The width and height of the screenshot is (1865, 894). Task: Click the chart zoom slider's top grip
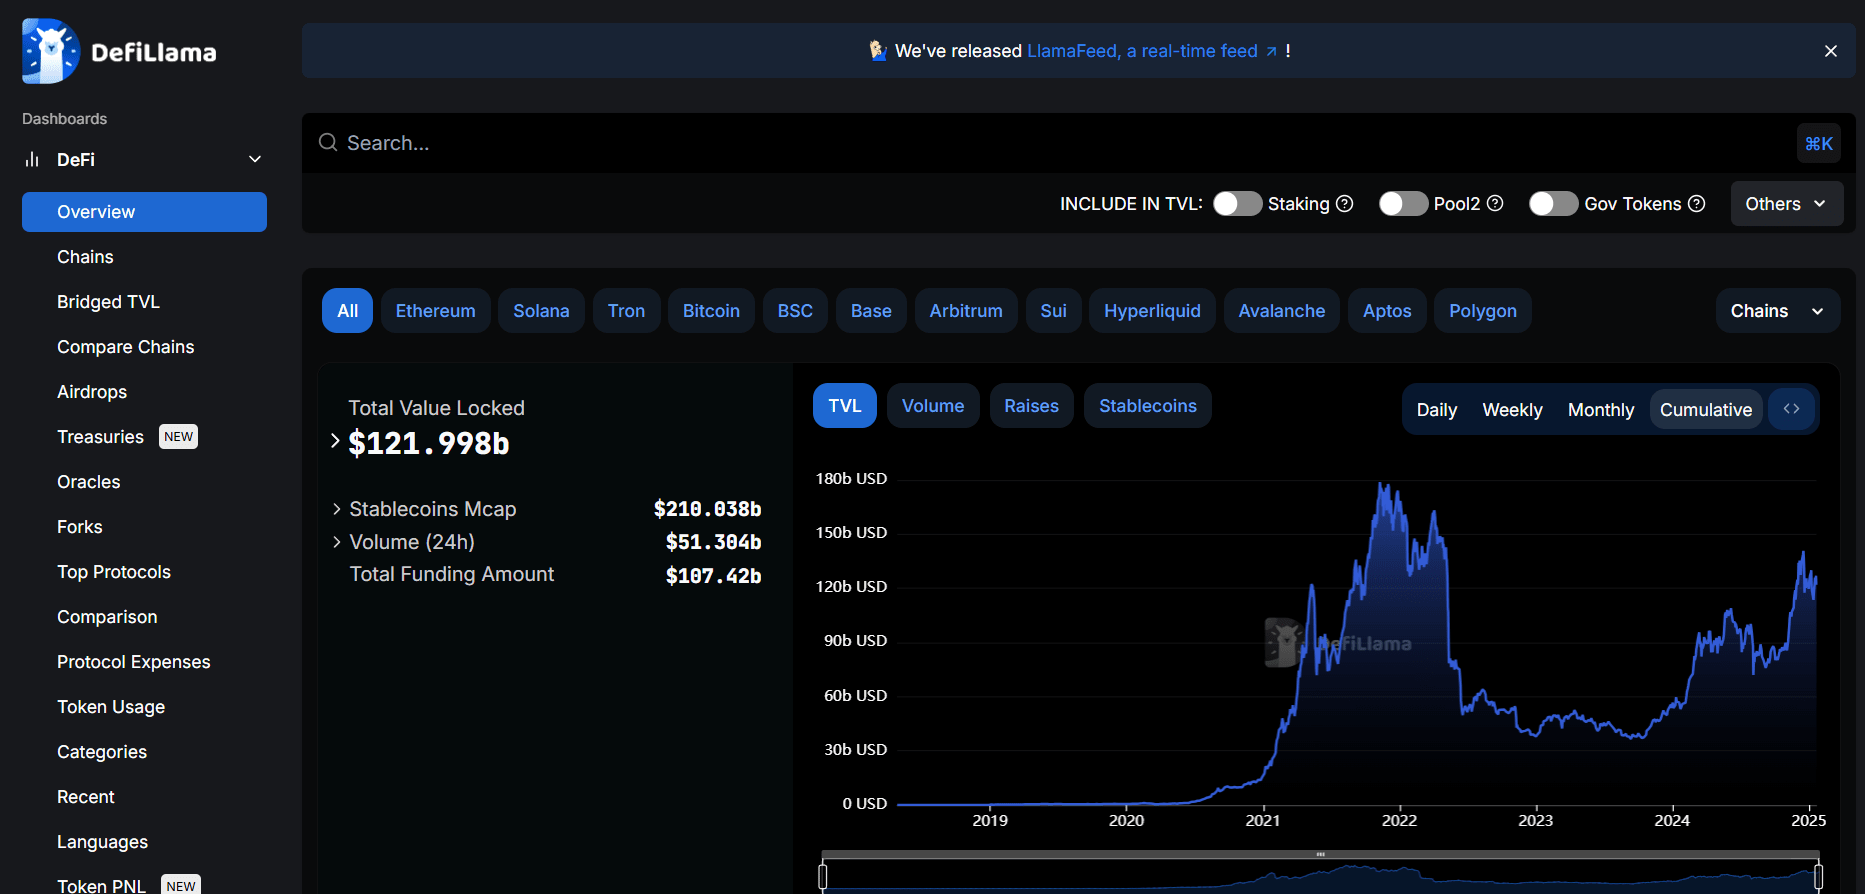pyautogui.click(x=1320, y=855)
